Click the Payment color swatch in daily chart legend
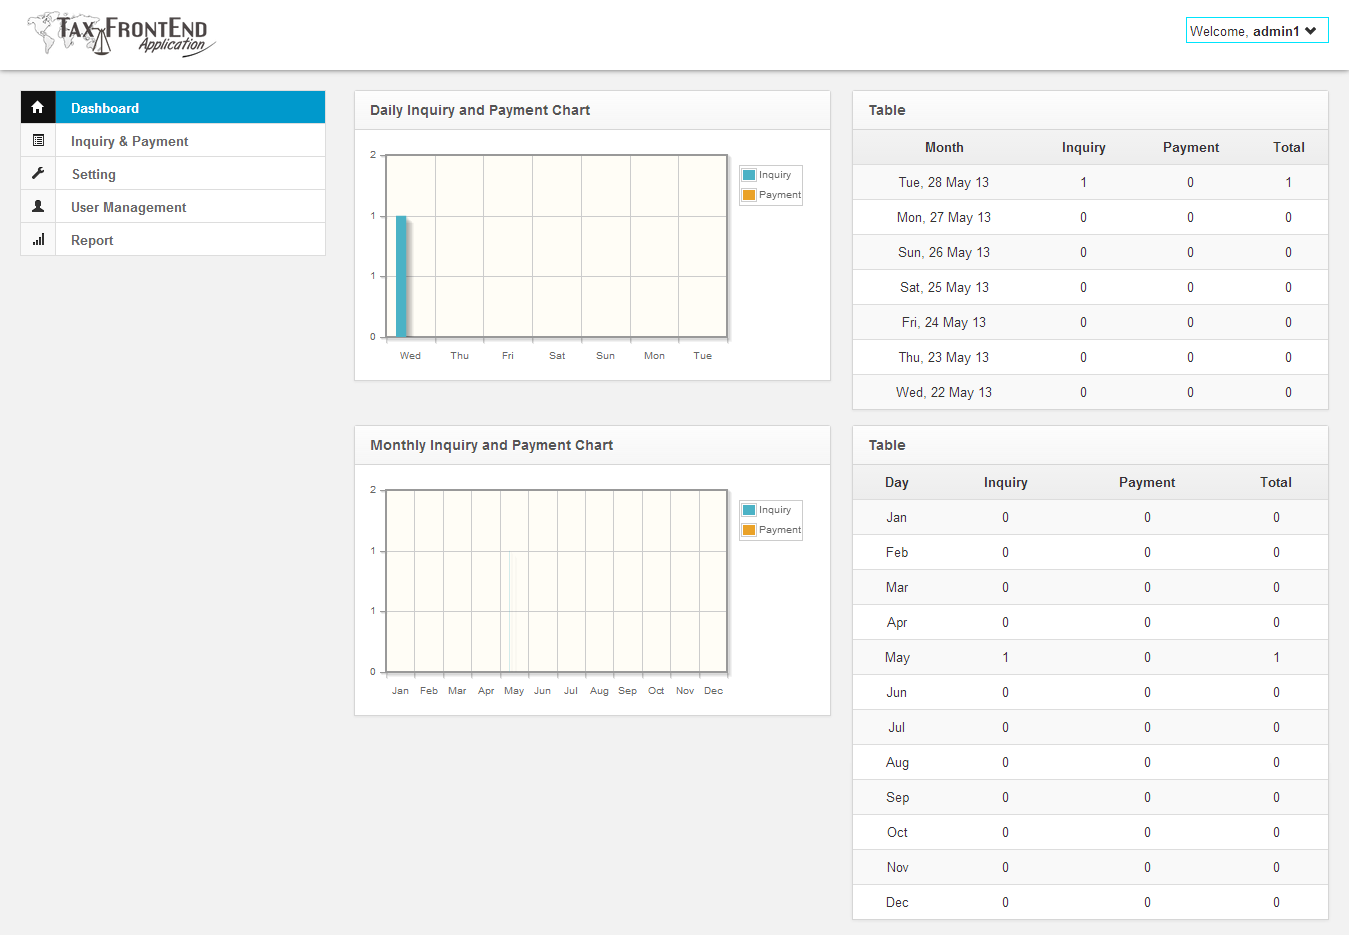Screen dimensions: 1349x935 tap(749, 195)
